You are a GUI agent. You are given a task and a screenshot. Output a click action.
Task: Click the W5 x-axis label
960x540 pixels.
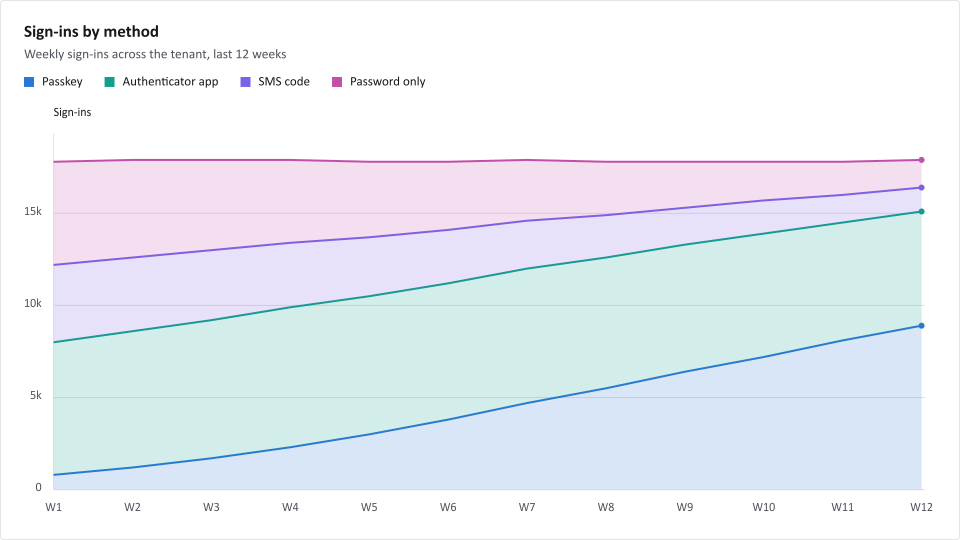click(x=369, y=508)
